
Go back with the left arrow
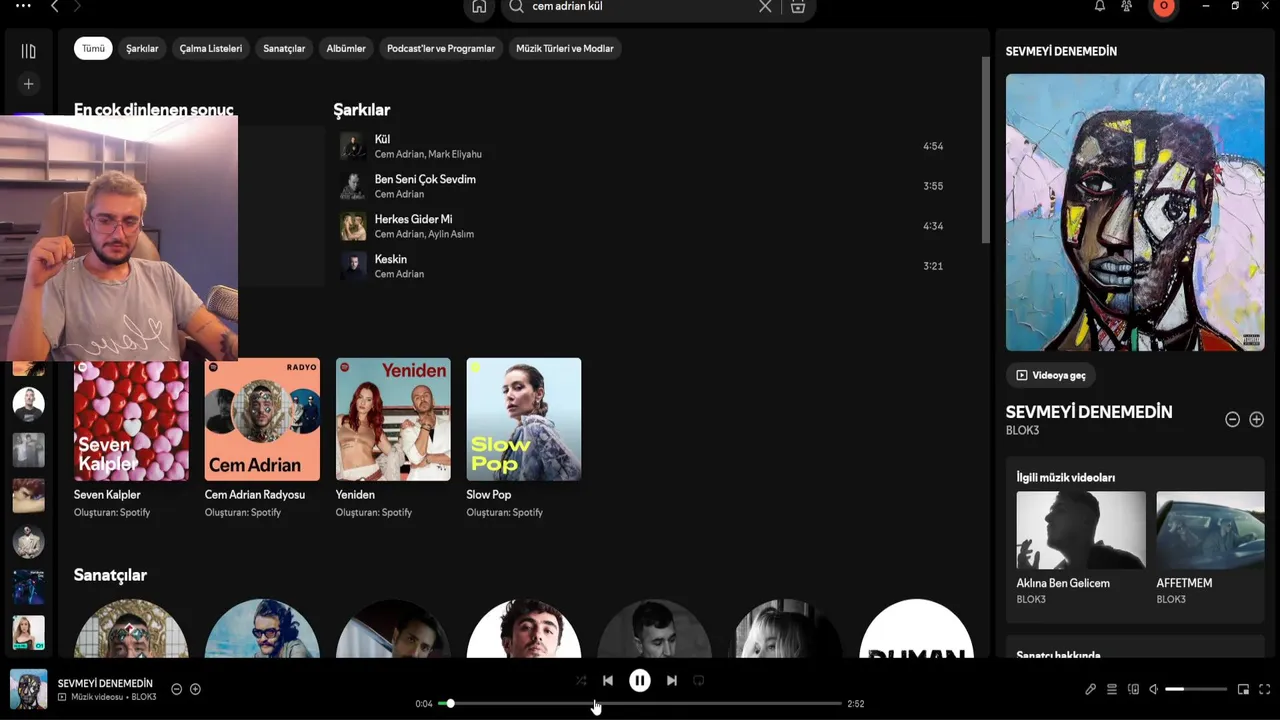click(x=55, y=6)
